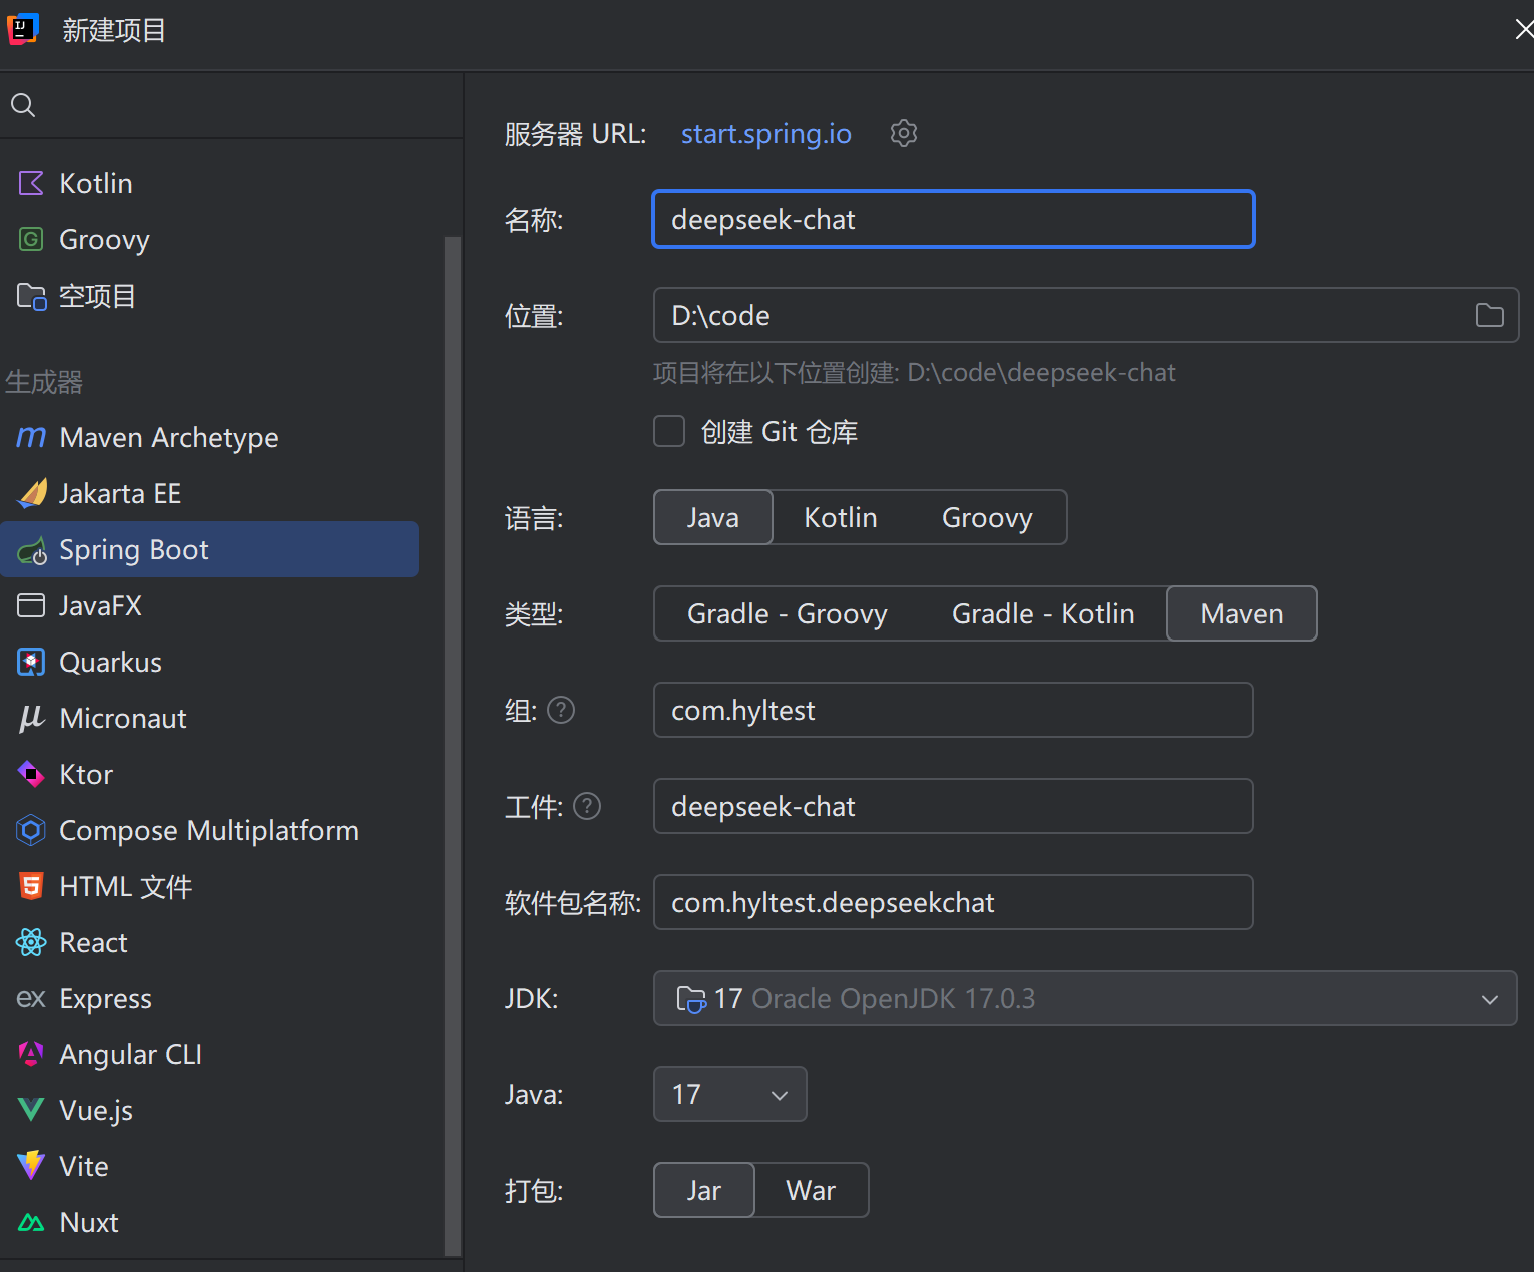Click the Nuxt mountain icon
The height and width of the screenshot is (1272, 1534).
(31, 1222)
